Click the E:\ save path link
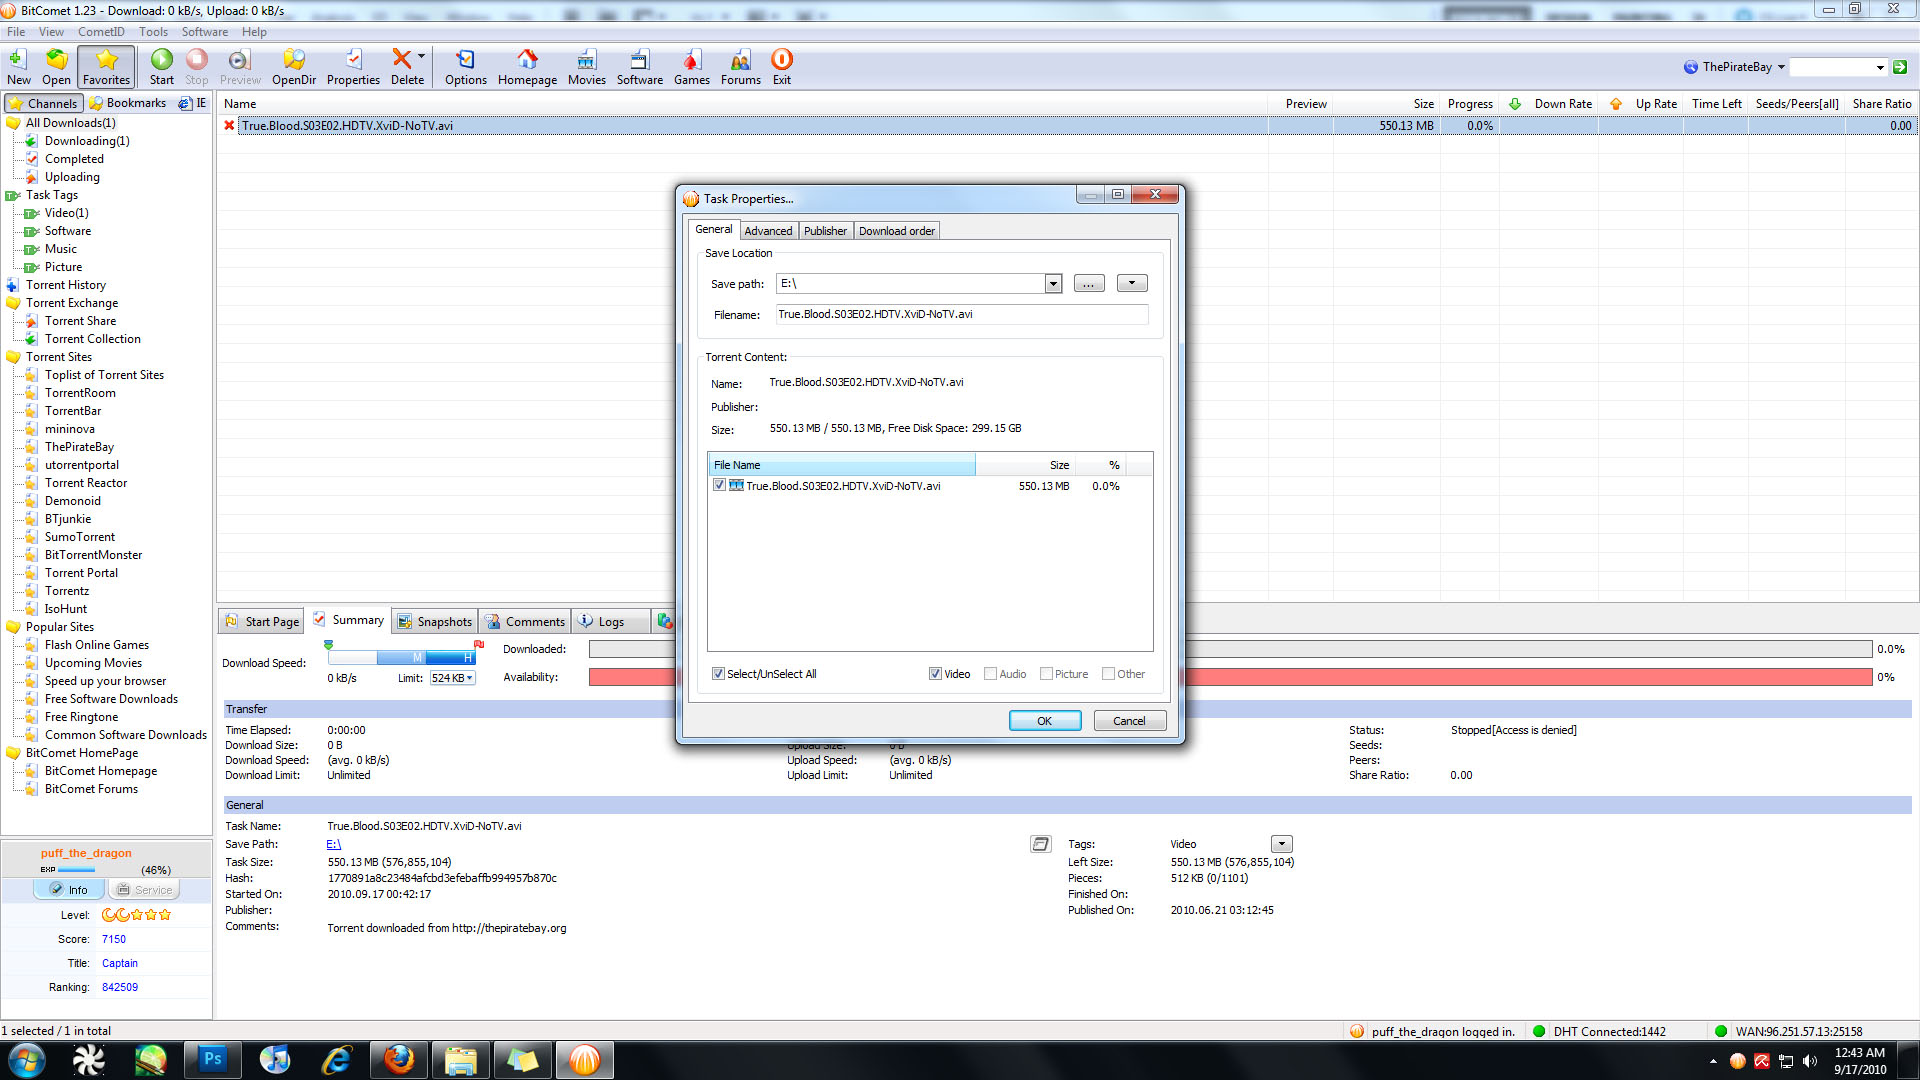This screenshot has height=1080, width=1920. (x=334, y=844)
